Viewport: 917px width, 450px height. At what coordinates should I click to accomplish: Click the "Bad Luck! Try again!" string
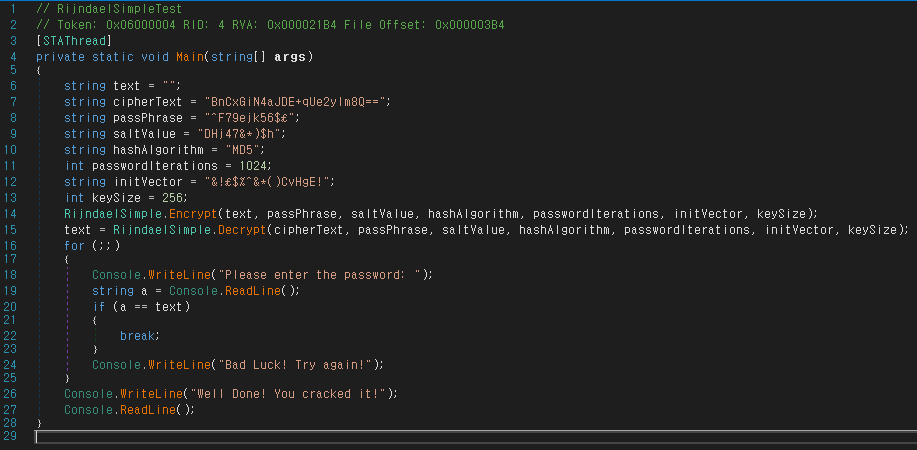[295, 365]
